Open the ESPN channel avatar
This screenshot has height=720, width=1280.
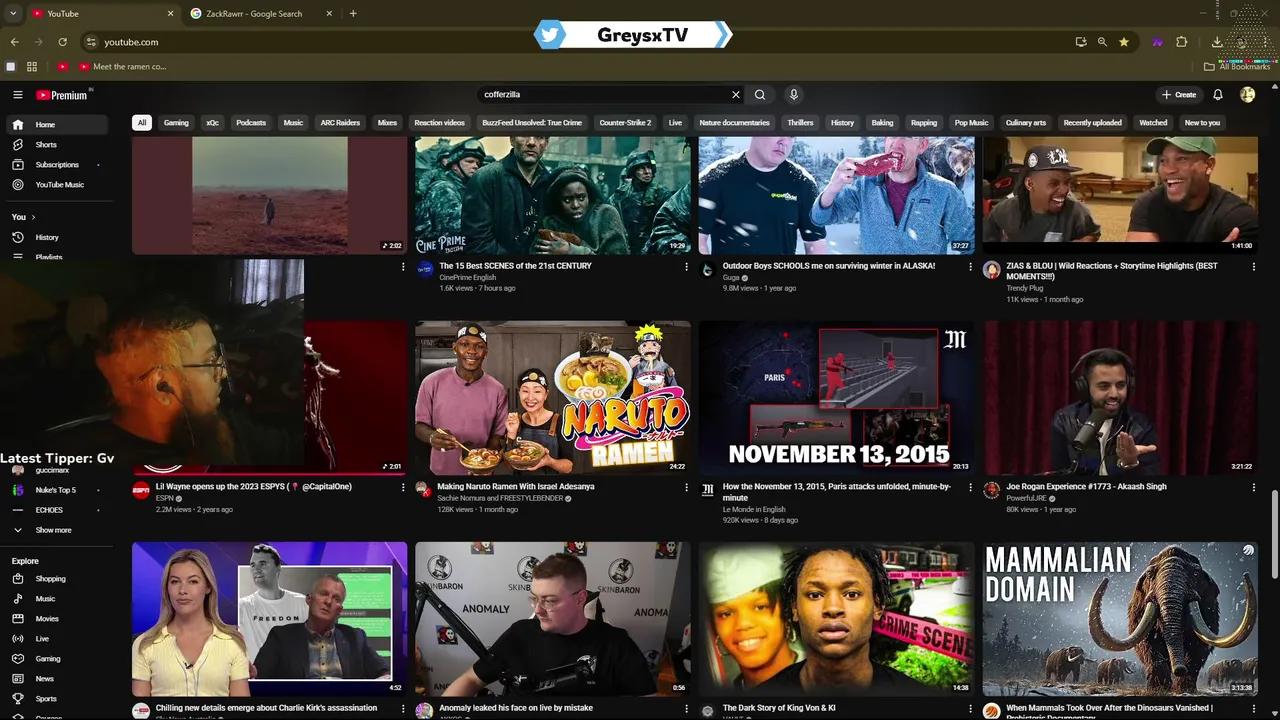point(141,490)
